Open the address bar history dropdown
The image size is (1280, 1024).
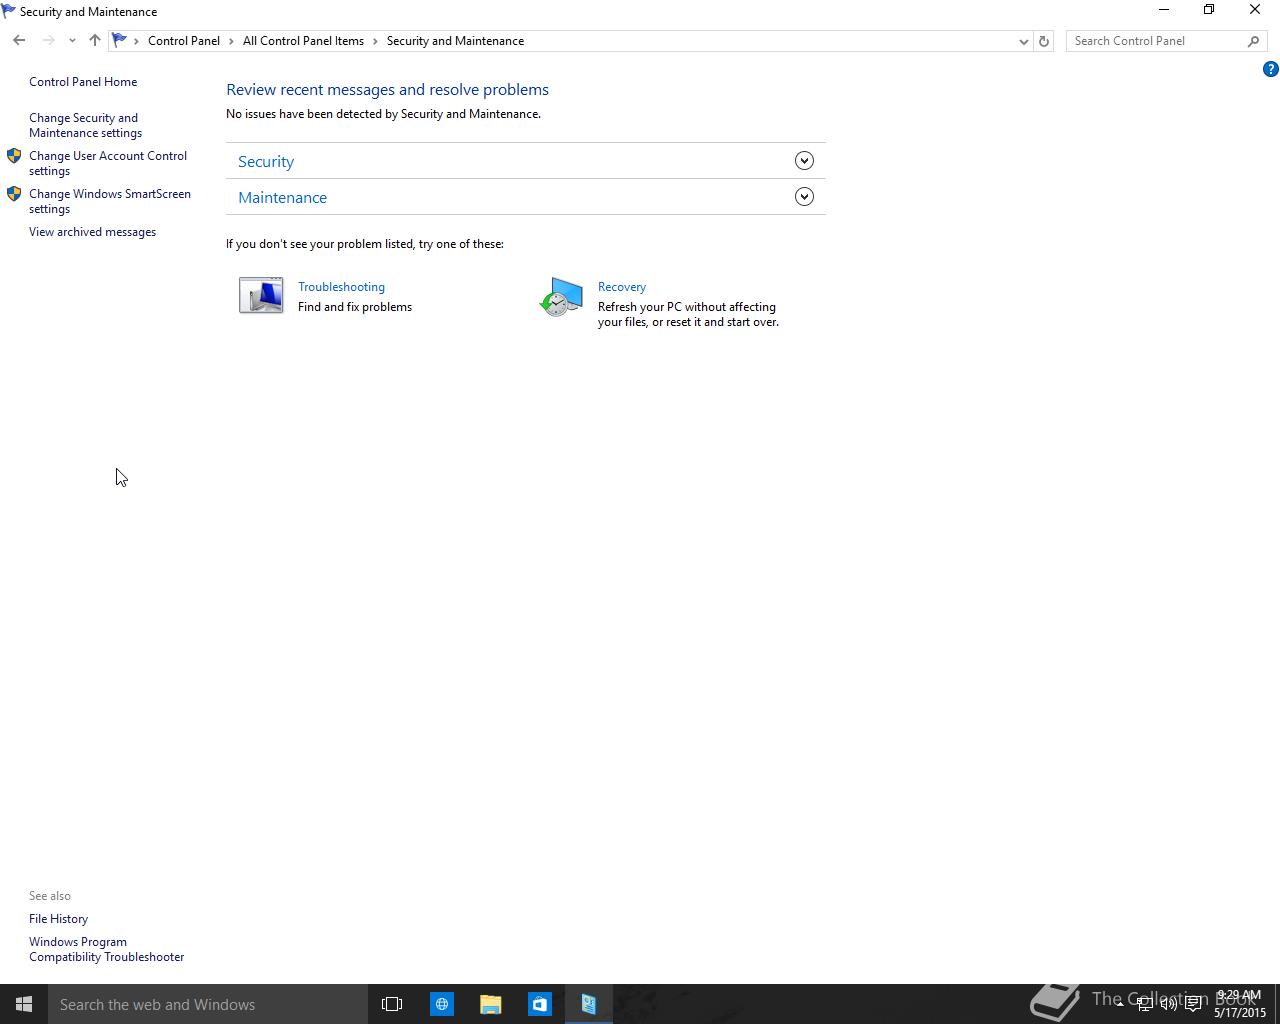1023,41
